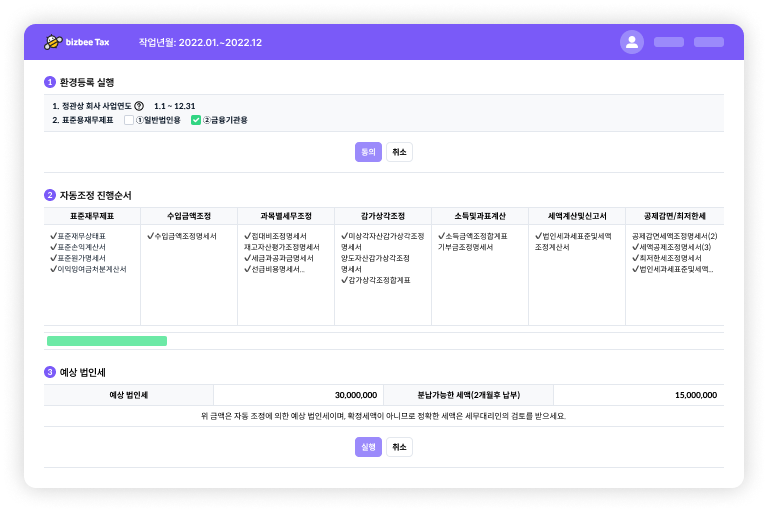Click the step 3 예상 법인세 badge
The image size is (768, 512).
[49, 372]
